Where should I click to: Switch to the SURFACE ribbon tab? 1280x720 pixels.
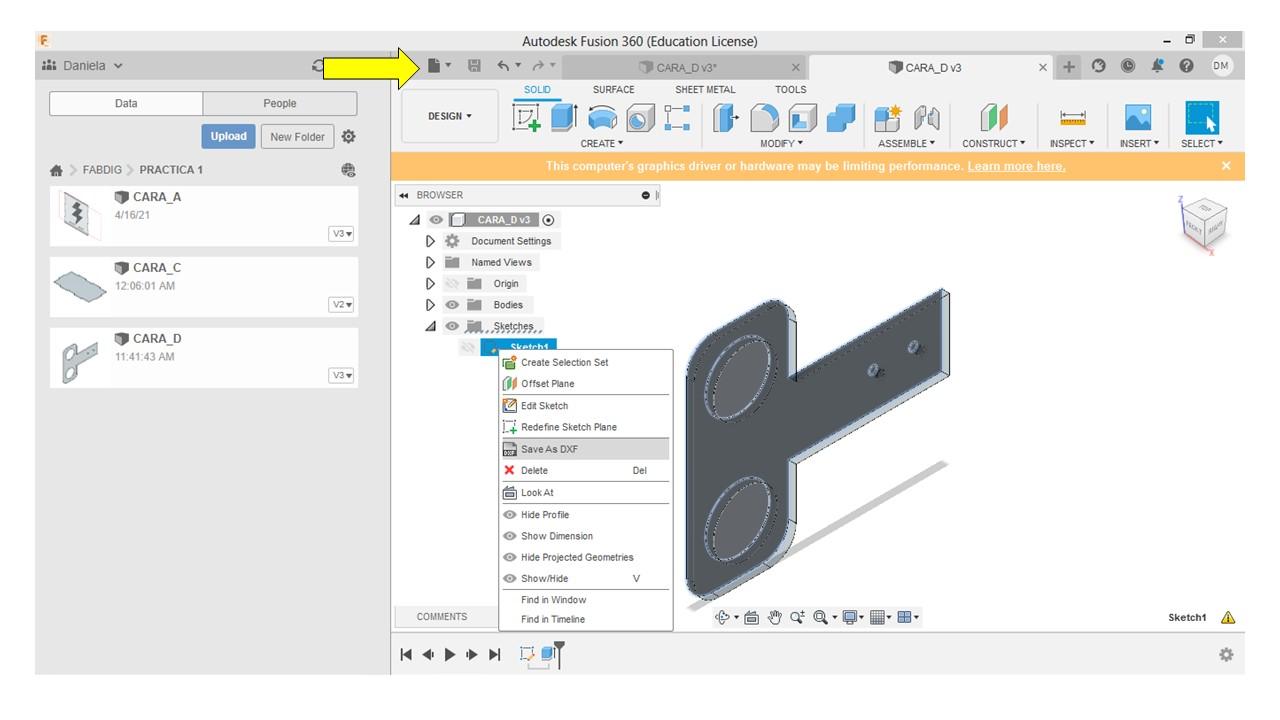(x=613, y=90)
